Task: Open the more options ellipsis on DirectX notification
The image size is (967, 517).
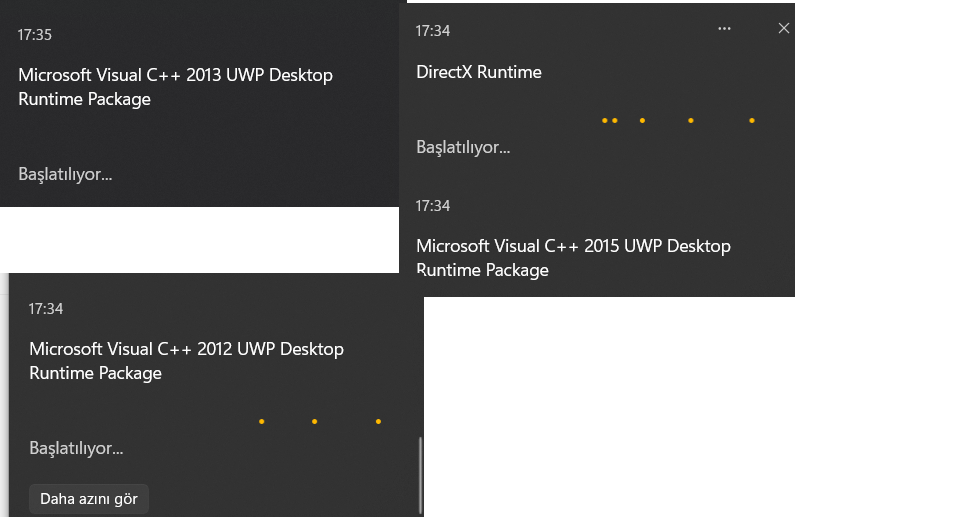Action: pyautogui.click(x=725, y=29)
